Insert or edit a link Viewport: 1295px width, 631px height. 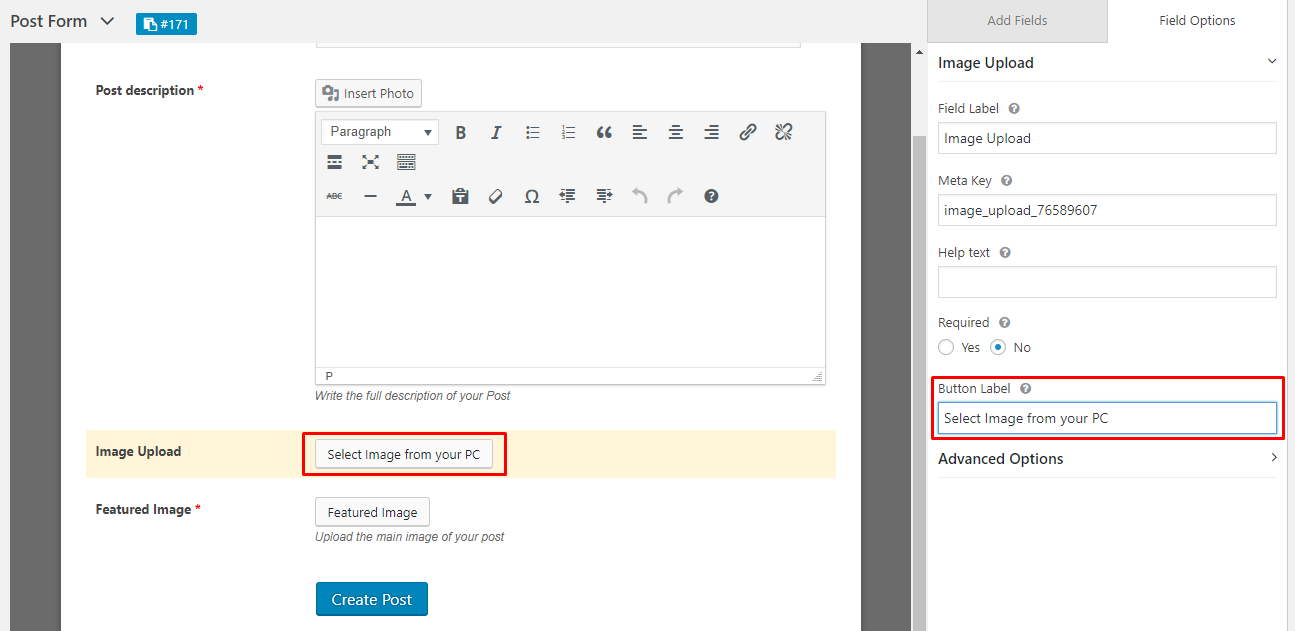tap(748, 132)
